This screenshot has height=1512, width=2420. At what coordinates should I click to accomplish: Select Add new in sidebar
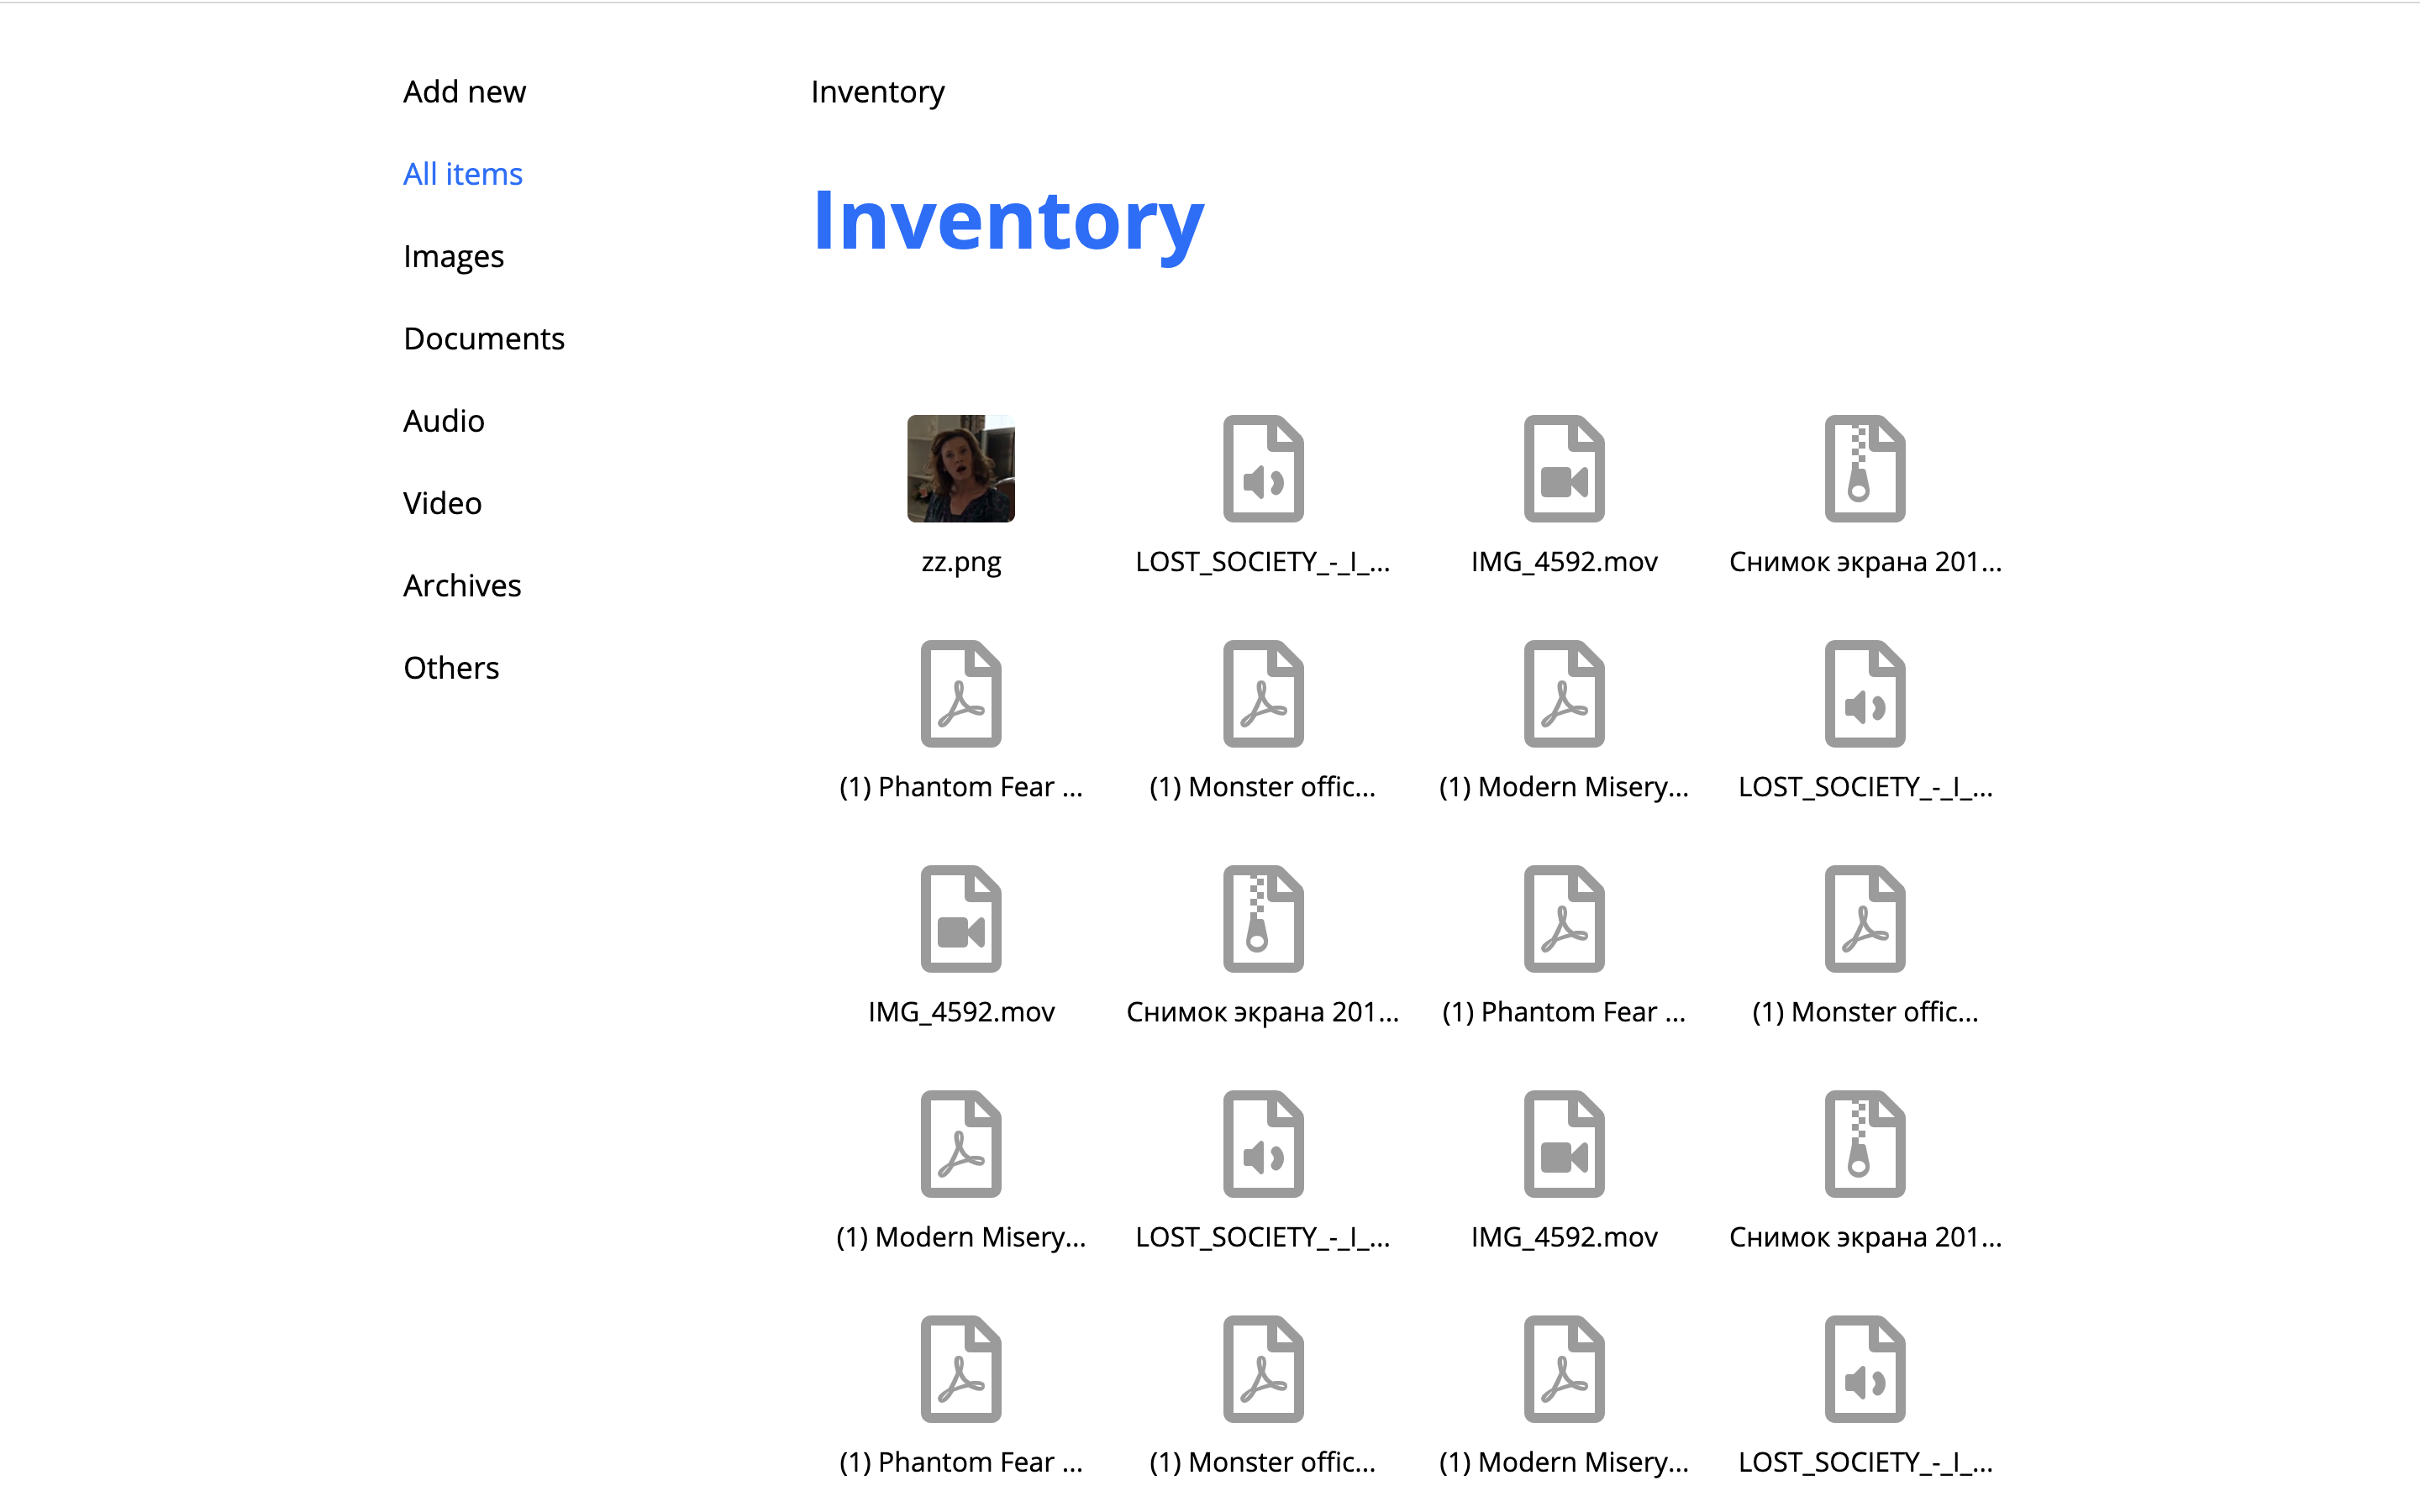[x=464, y=91]
